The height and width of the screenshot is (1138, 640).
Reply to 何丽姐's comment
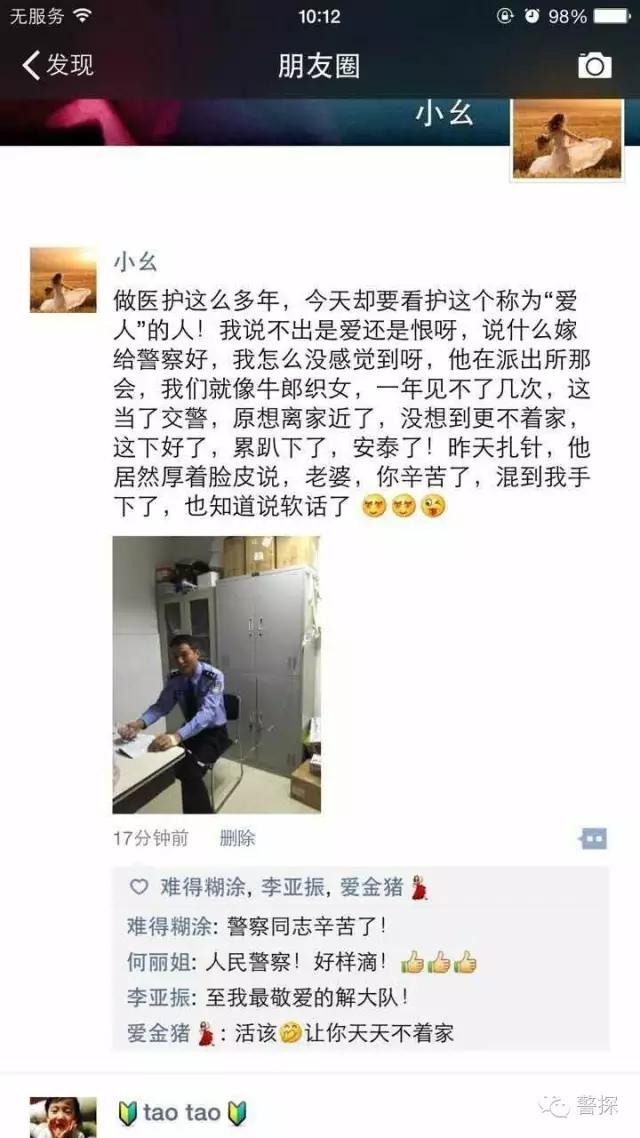tap(361, 962)
